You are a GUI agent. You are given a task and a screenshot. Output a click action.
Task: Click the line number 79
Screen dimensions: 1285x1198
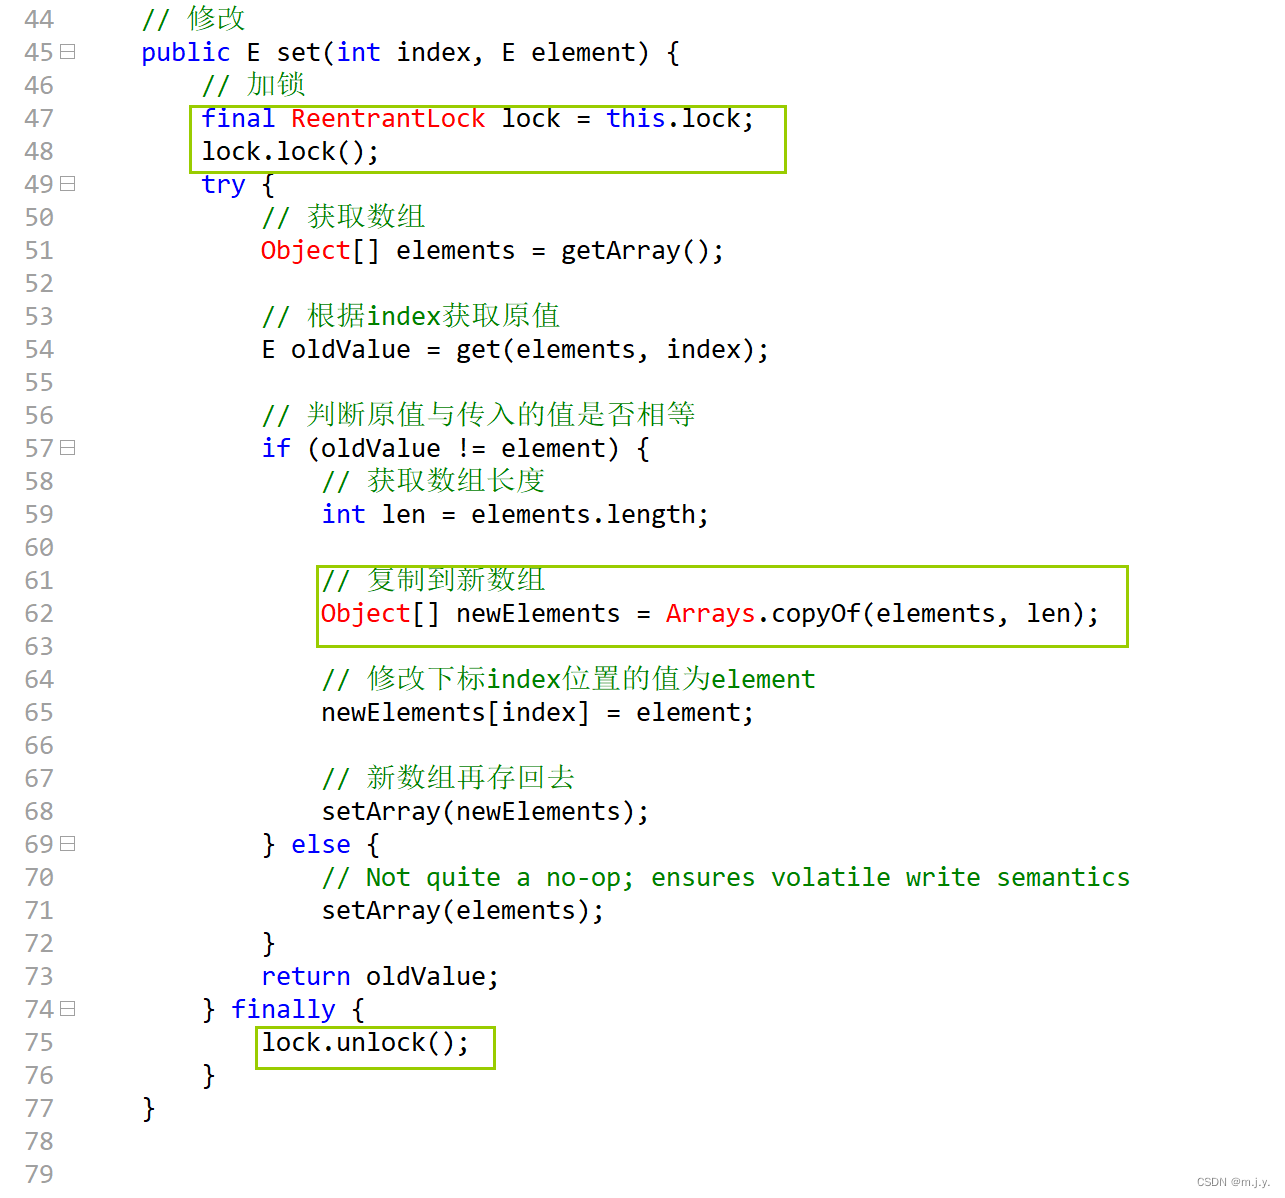(x=39, y=1173)
